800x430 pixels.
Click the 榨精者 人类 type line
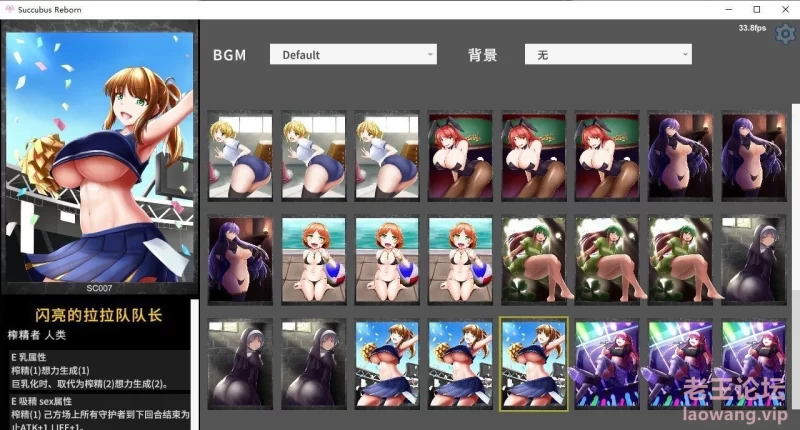coord(37,335)
